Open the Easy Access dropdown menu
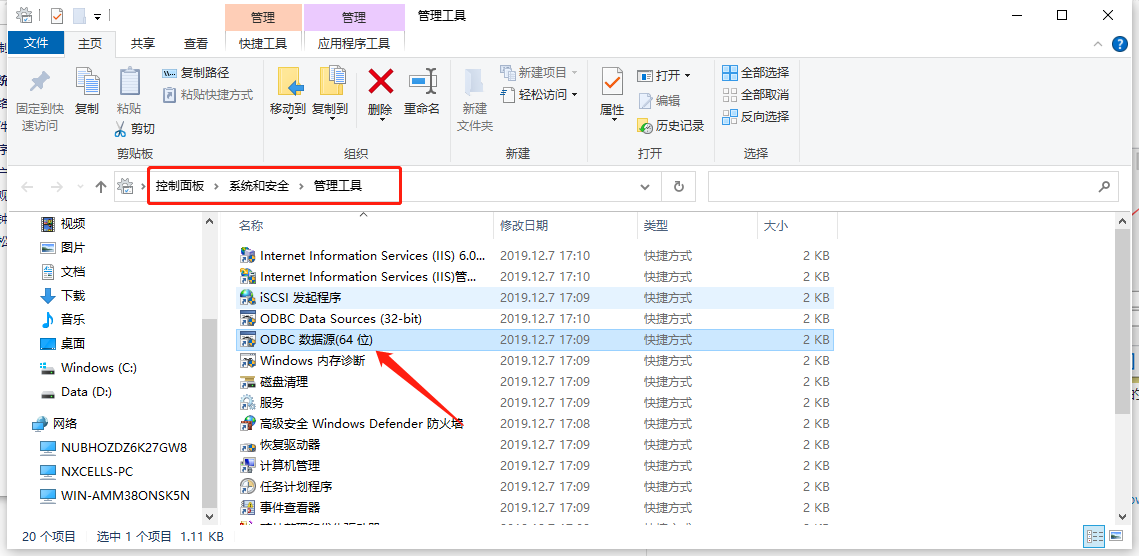 pyautogui.click(x=547, y=95)
